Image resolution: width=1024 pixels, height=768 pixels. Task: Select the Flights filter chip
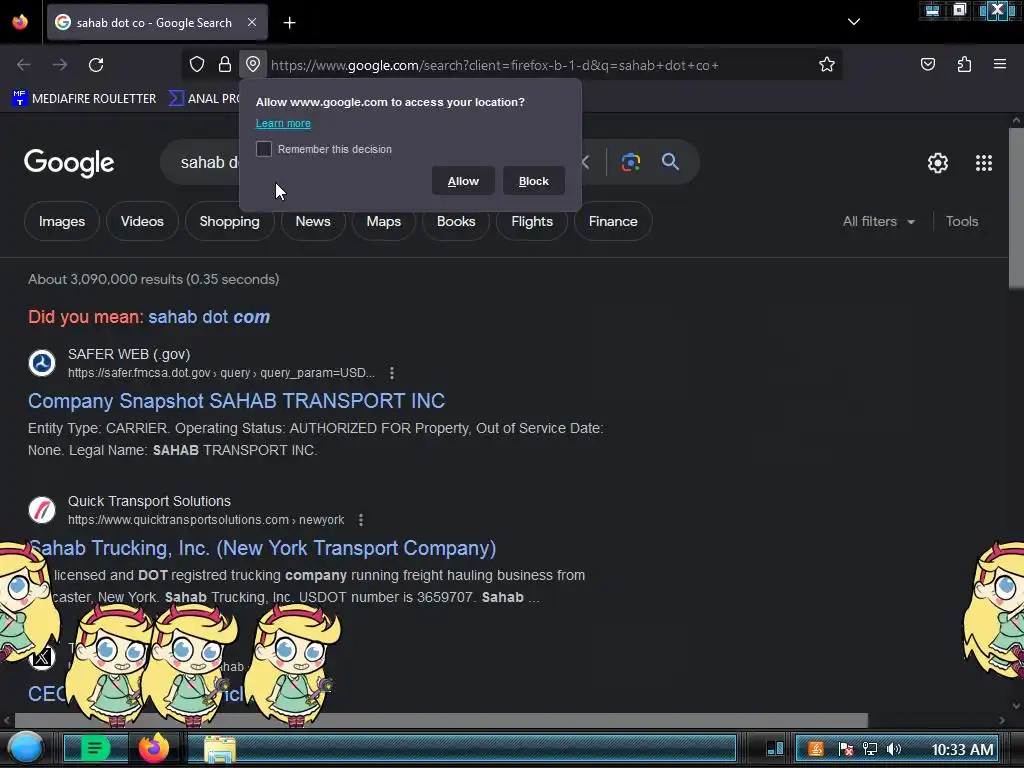tap(532, 221)
